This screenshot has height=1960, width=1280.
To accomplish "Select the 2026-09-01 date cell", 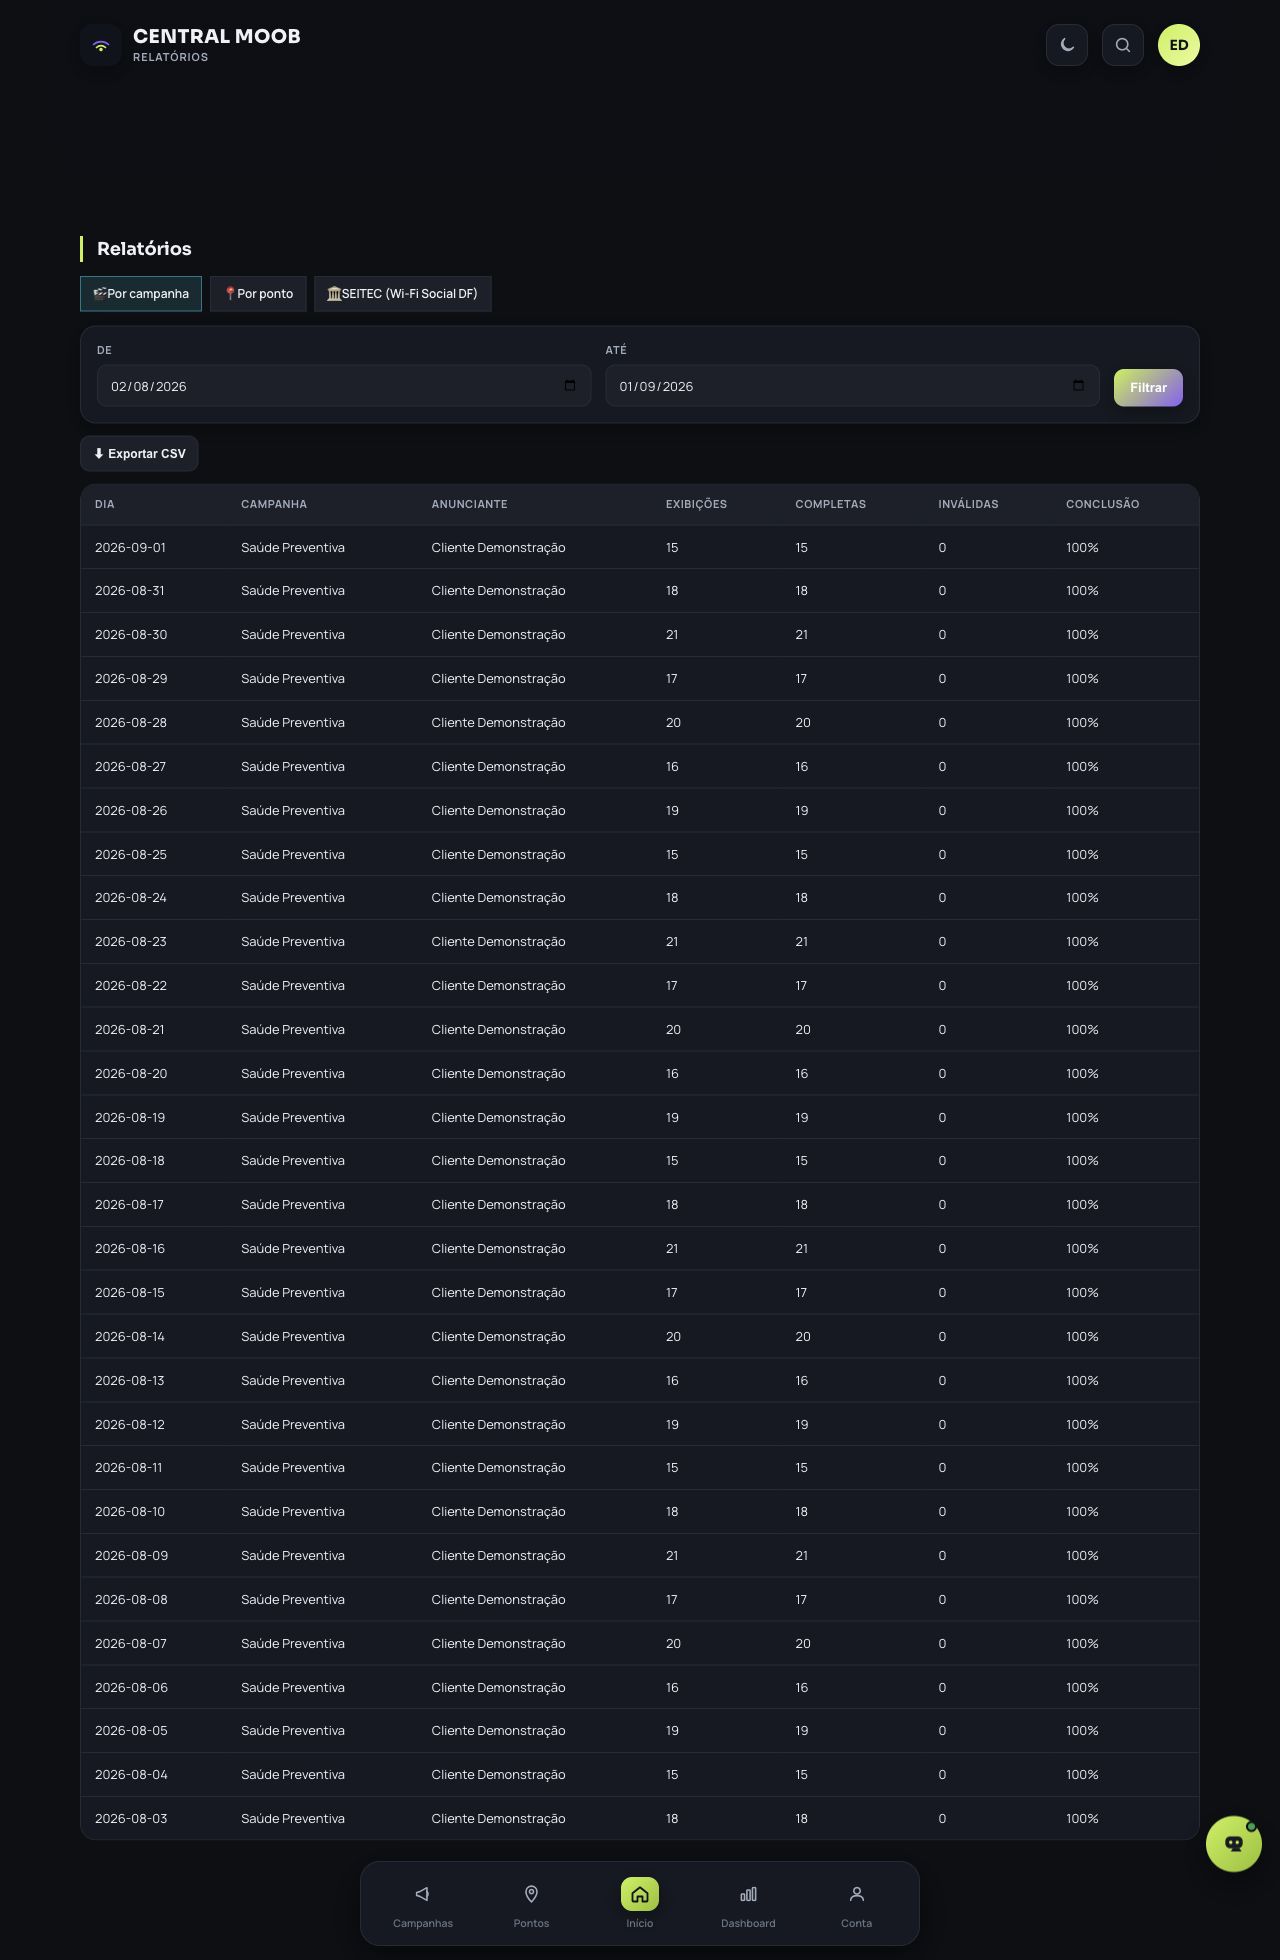I will pyautogui.click(x=130, y=548).
